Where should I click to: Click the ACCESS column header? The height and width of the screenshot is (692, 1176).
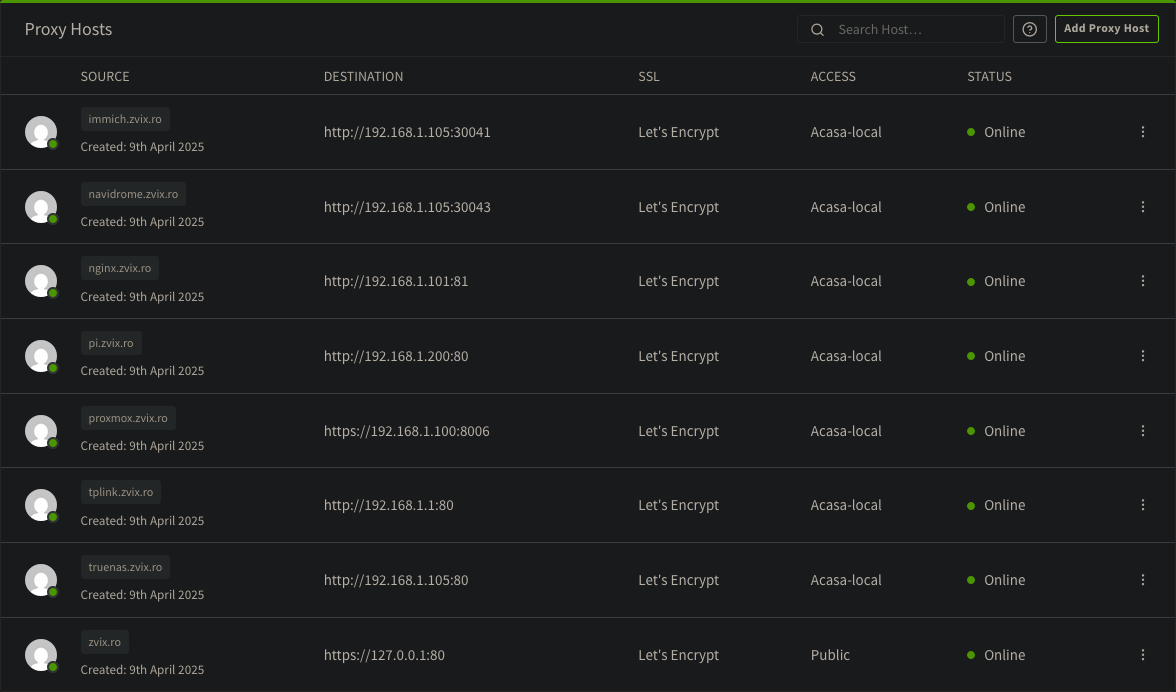coord(833,76)
